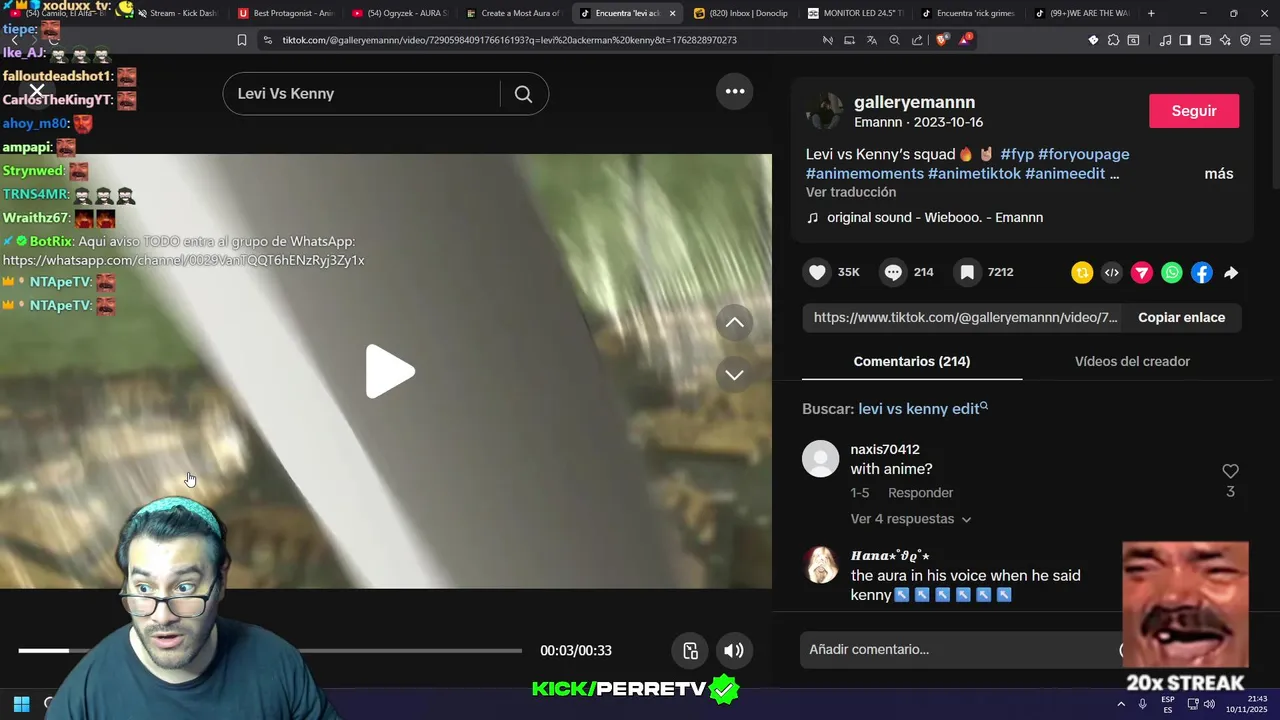Image resolution: width=1280 pixels, height=720 pixels.
Task: Share to WhatsApp icon
Action: pyautogui.click(x=1172, y=272)
